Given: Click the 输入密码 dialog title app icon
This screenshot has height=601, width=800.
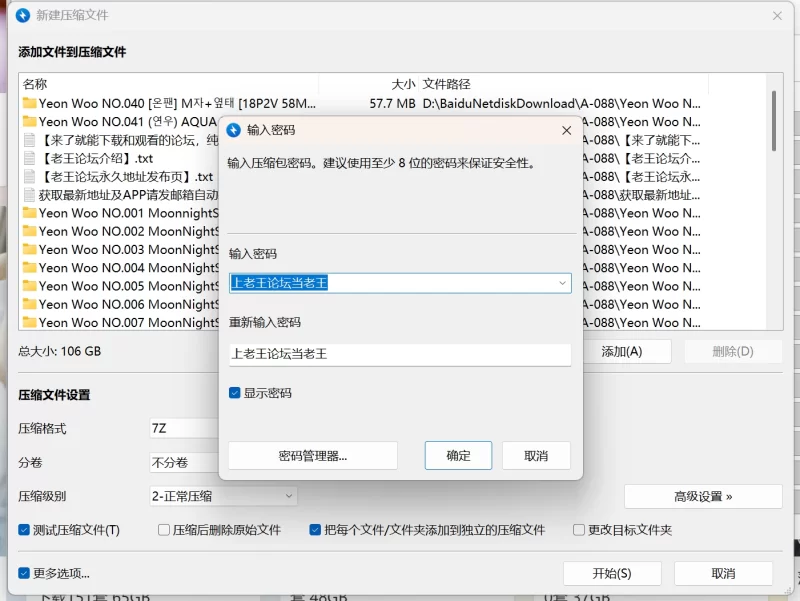Looking at the screenshot, I should pyautogui.click(x=234, y=130).
